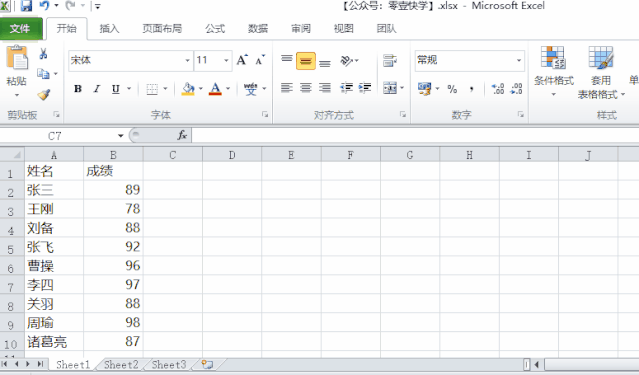Switch to the 插入 Insert tab
Image resolution: width=639 pixels, height=375 pixels.
coord(109,29)
